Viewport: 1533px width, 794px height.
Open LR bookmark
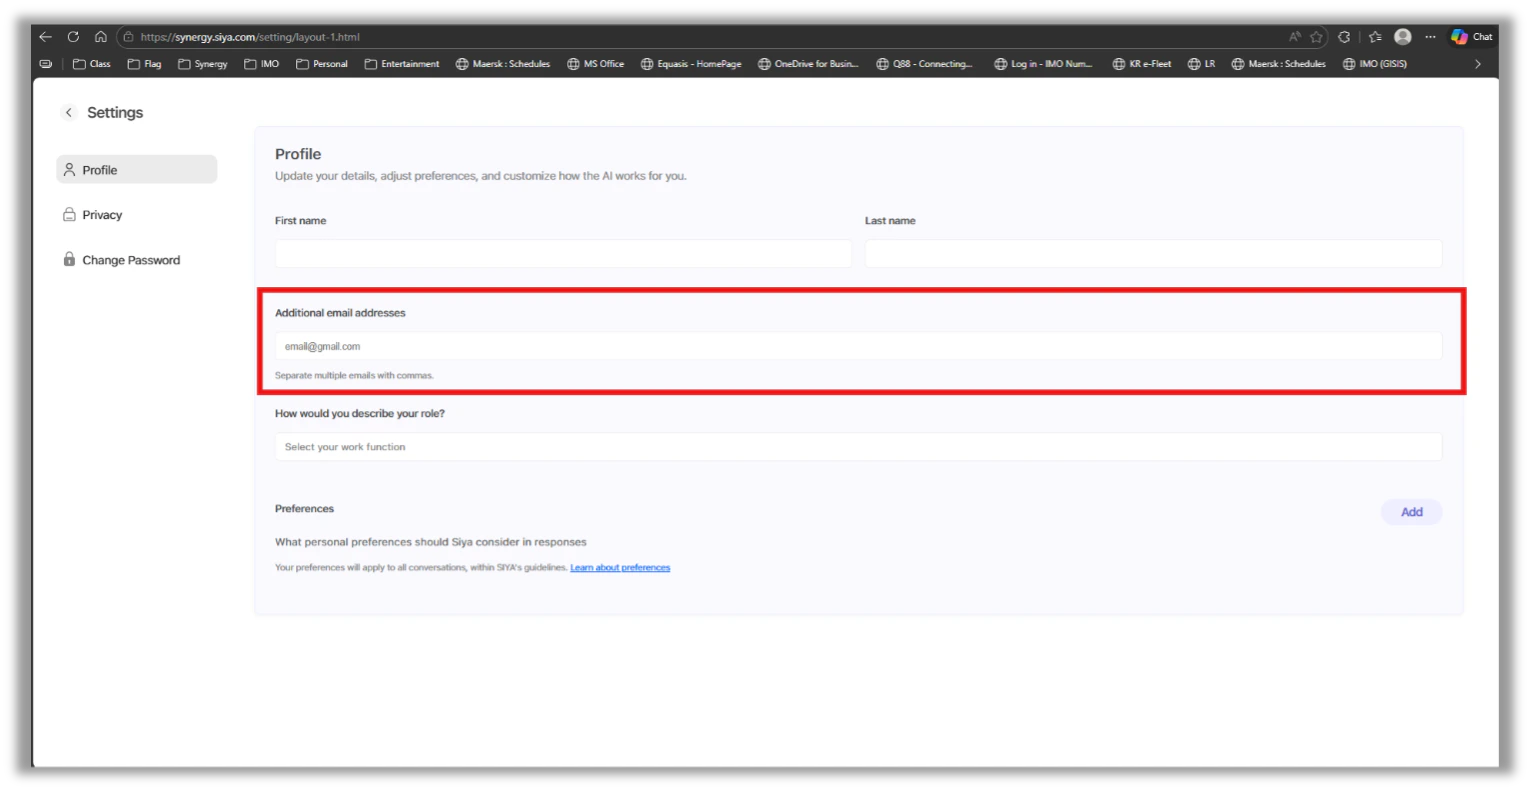tap(1202, 64)
